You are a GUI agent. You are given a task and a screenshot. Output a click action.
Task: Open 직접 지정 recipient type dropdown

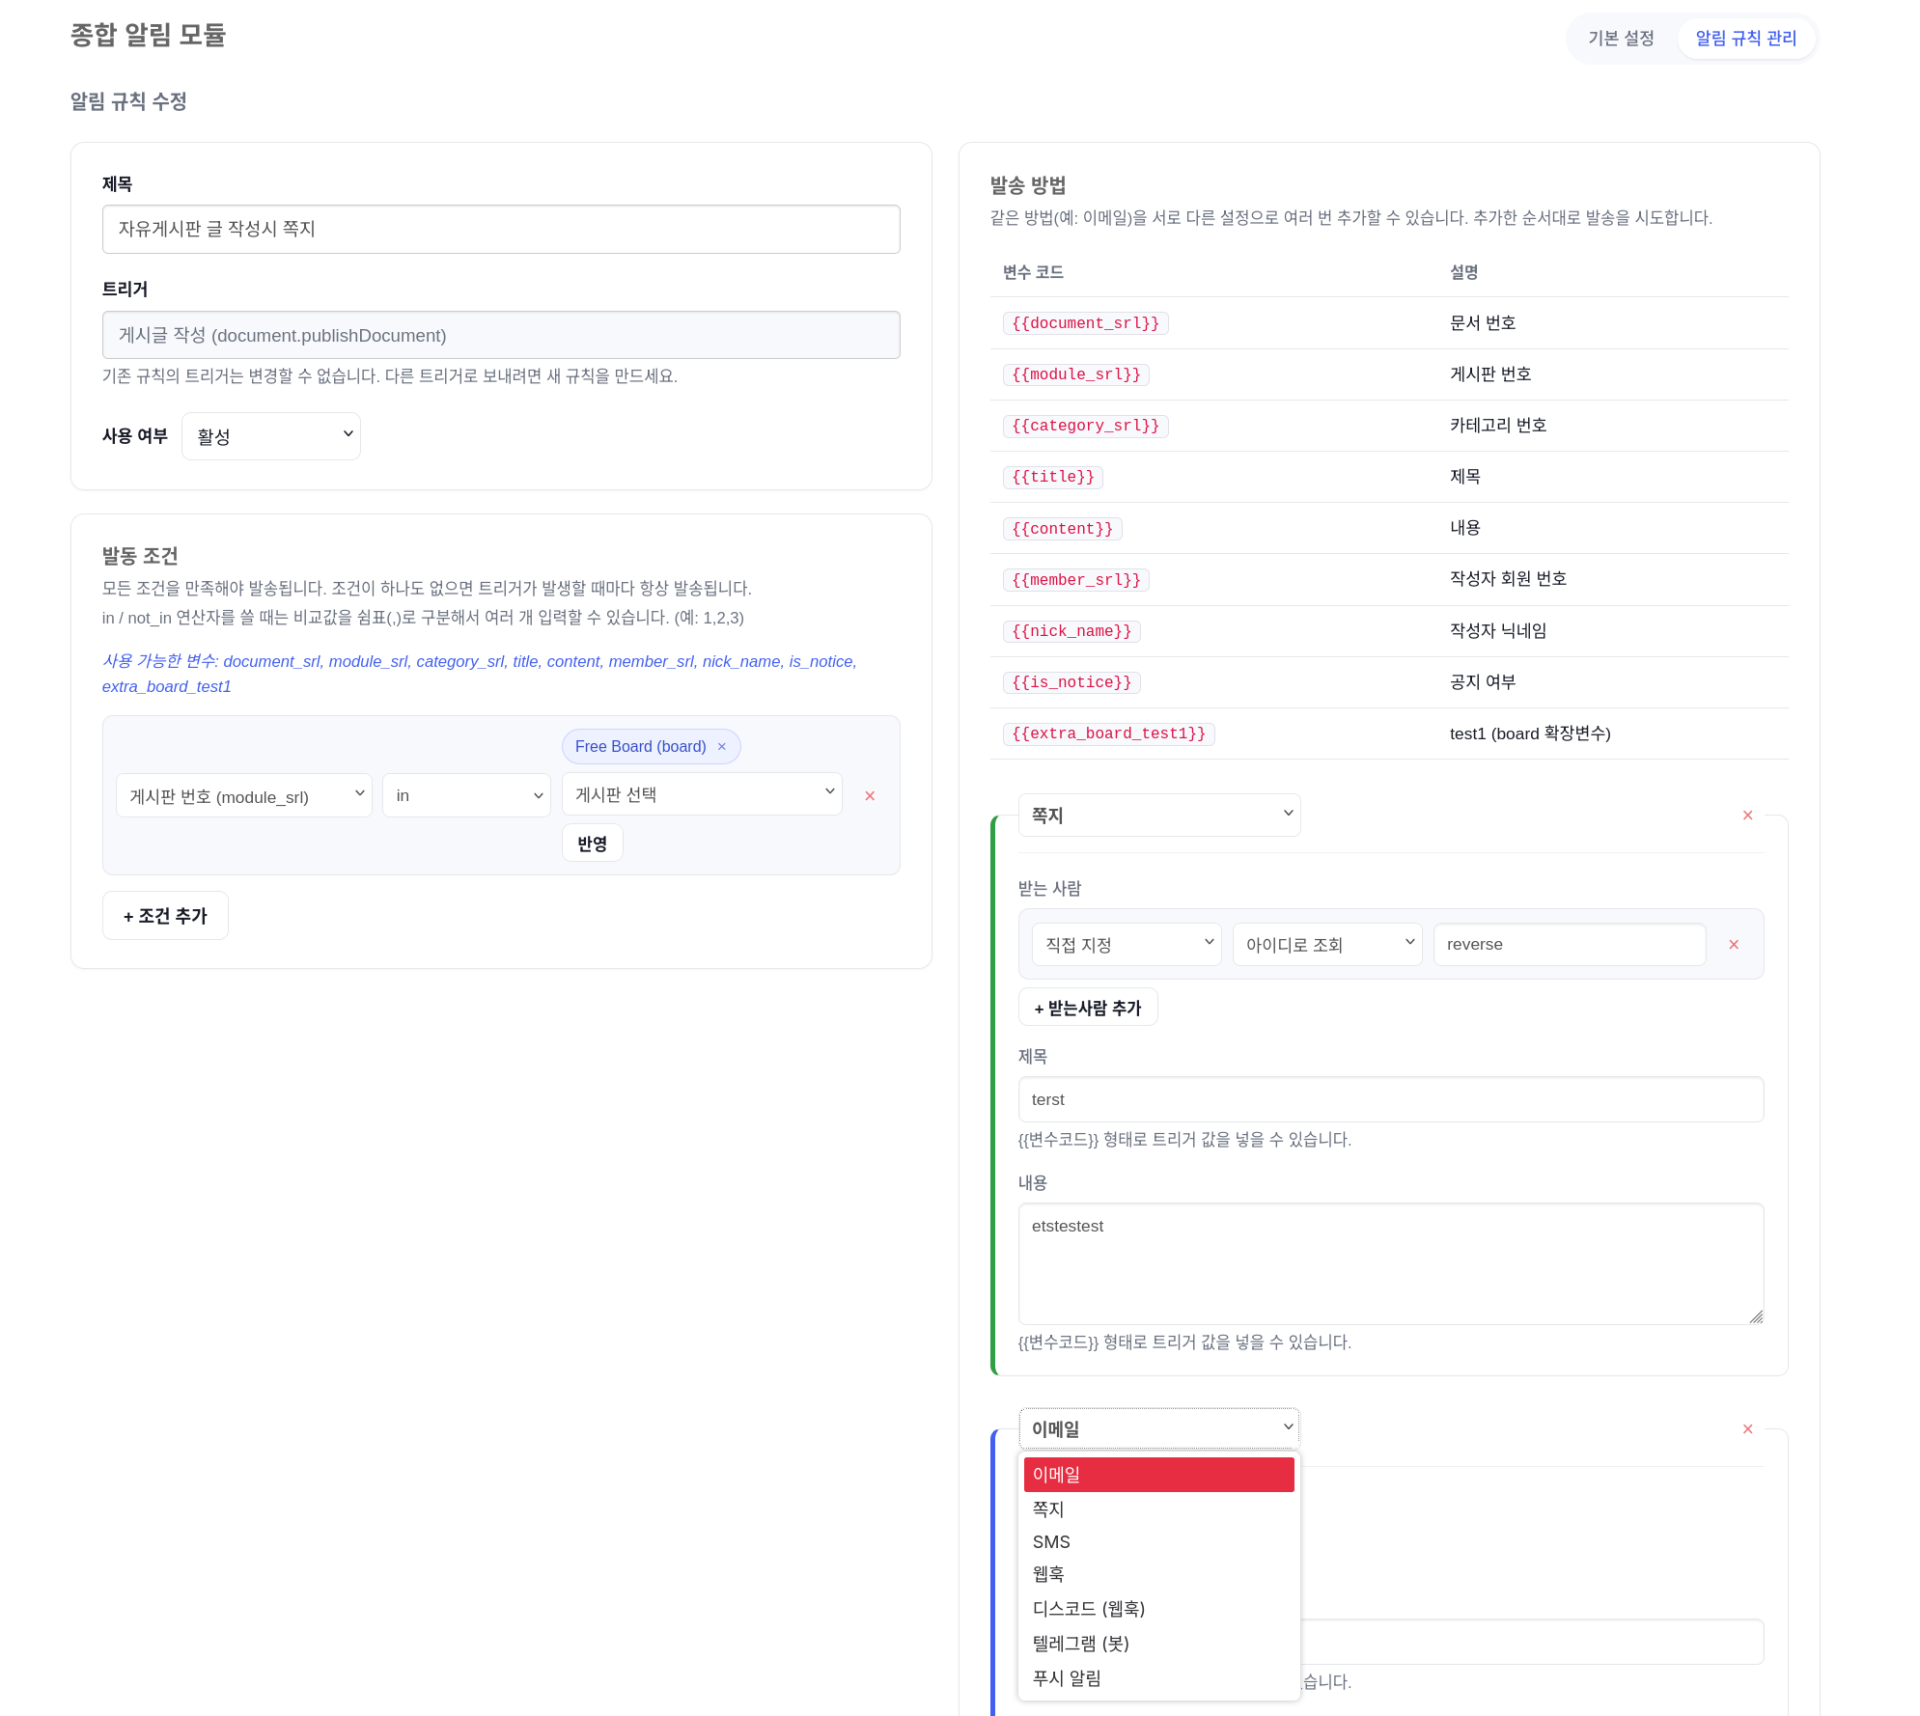[x=1126, y=944]
